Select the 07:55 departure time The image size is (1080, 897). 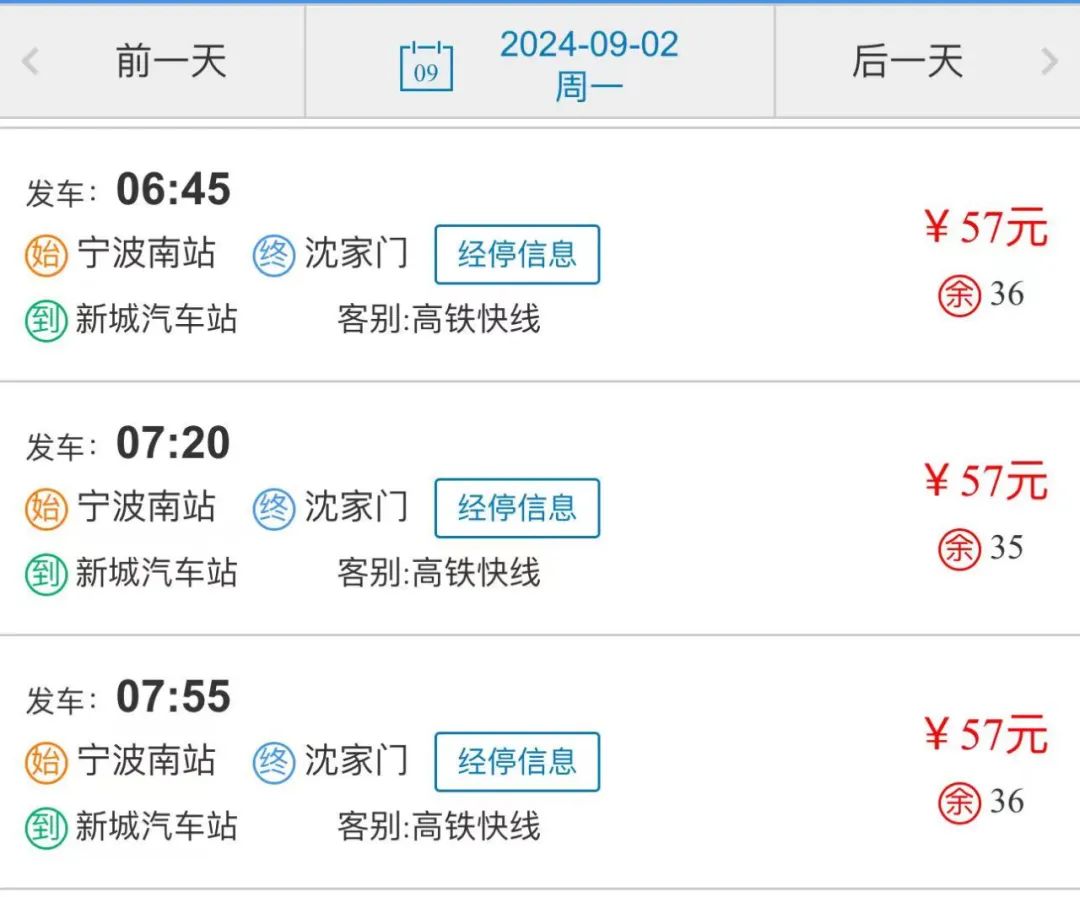pyautogui.click(x=173, y=696)
